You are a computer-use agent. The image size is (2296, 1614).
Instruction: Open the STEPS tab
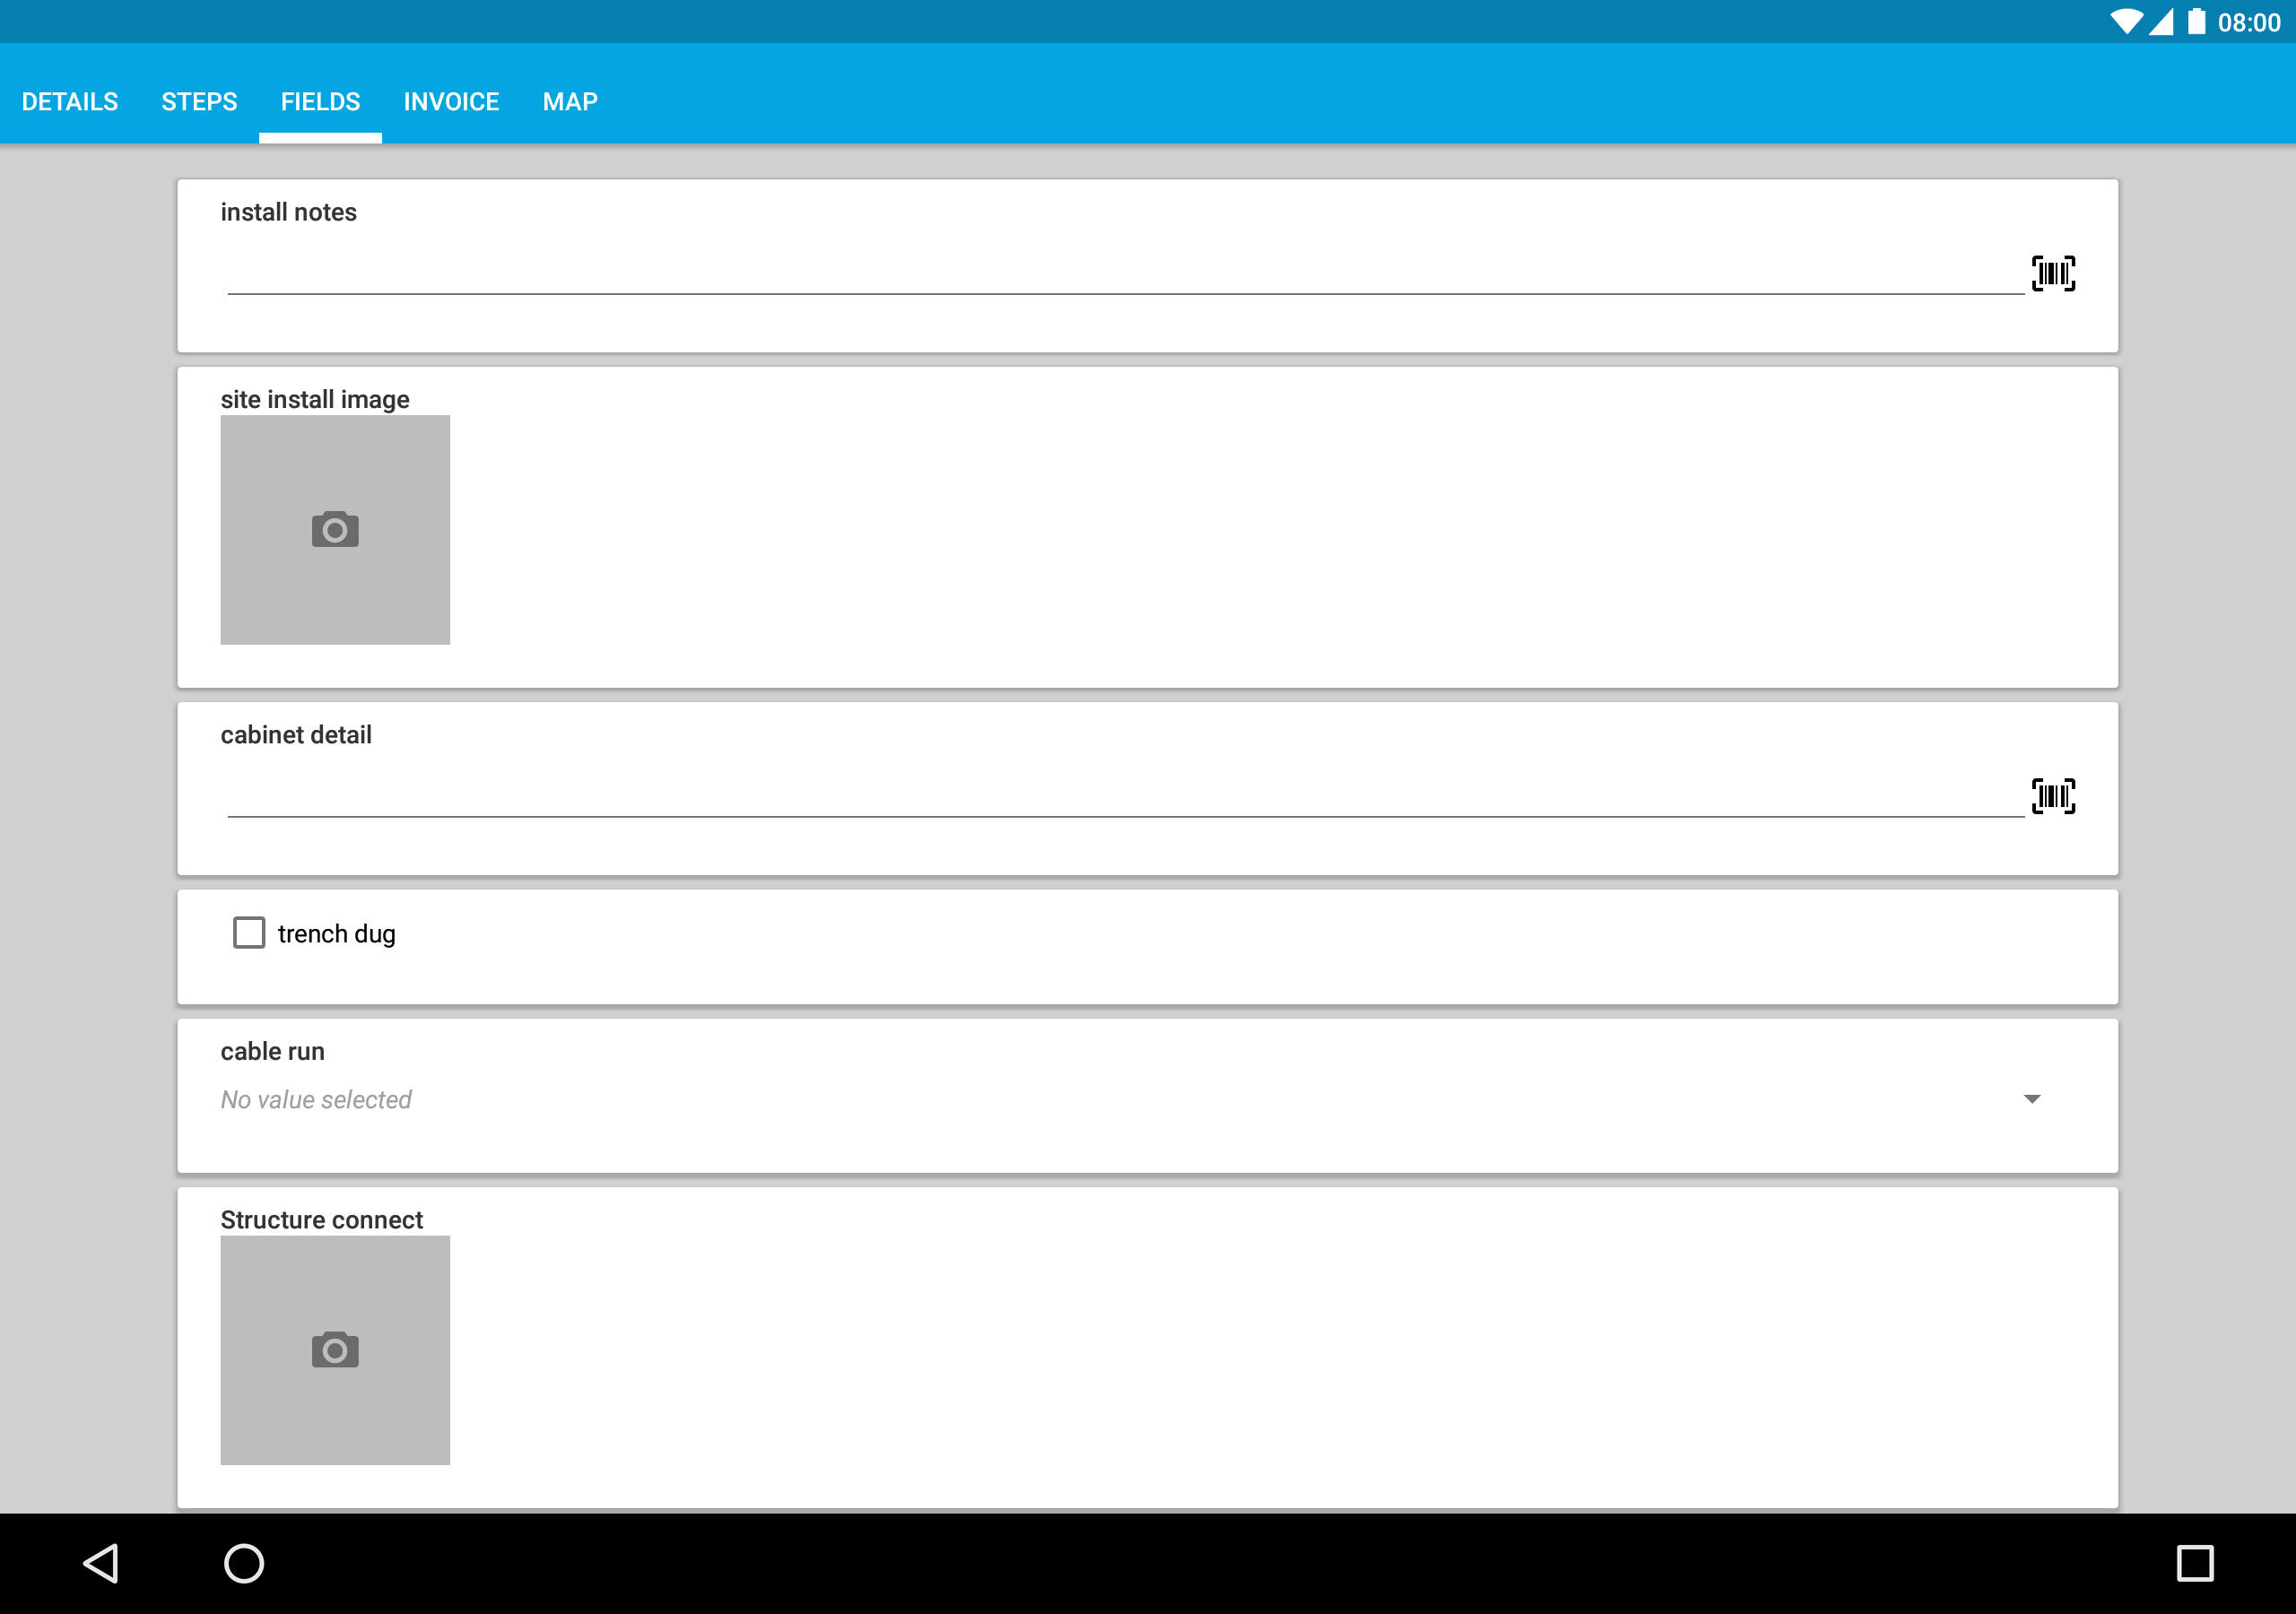(x=200, y=101)
